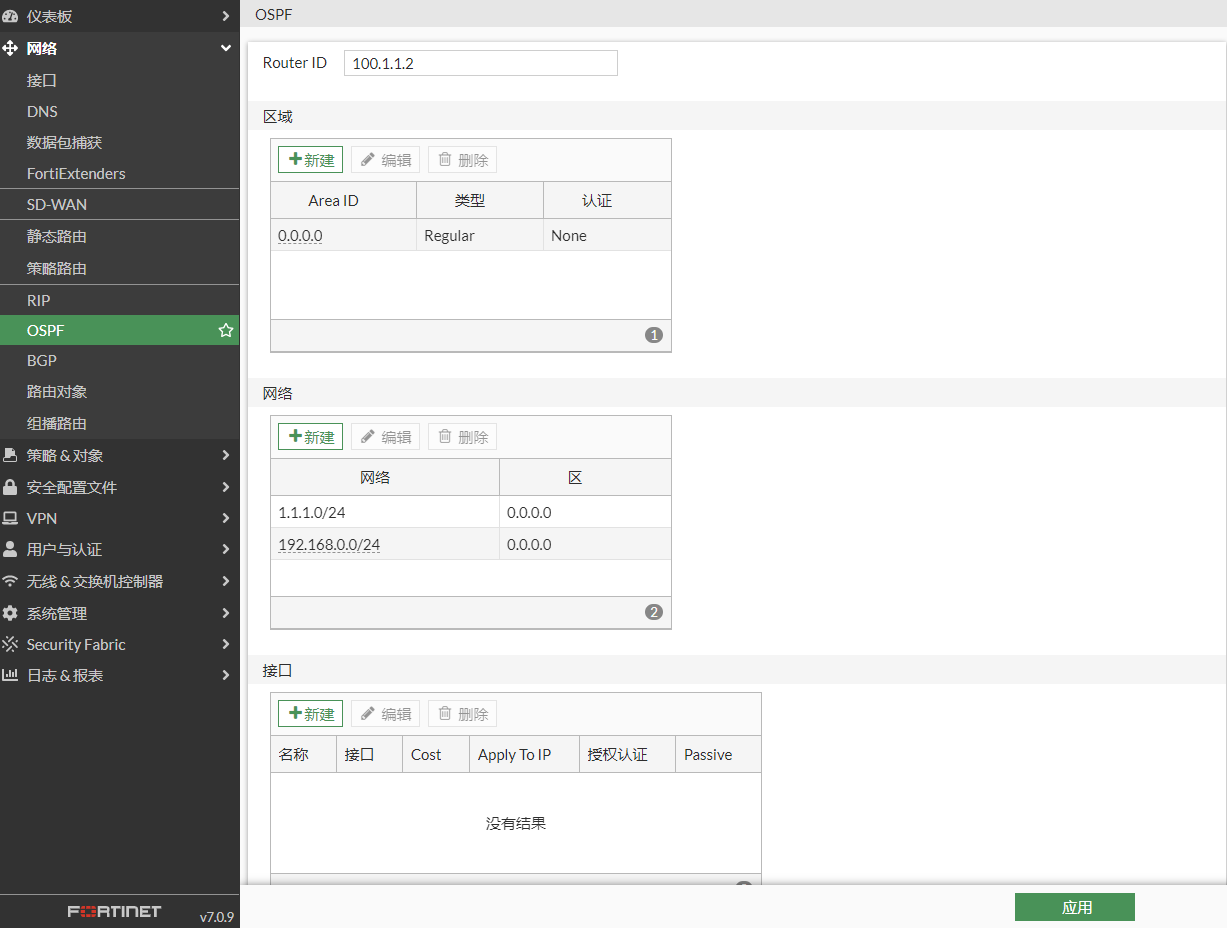Click the 应用 button
This screenshot has height=928, width=1227.
(x=1074, y=907)
